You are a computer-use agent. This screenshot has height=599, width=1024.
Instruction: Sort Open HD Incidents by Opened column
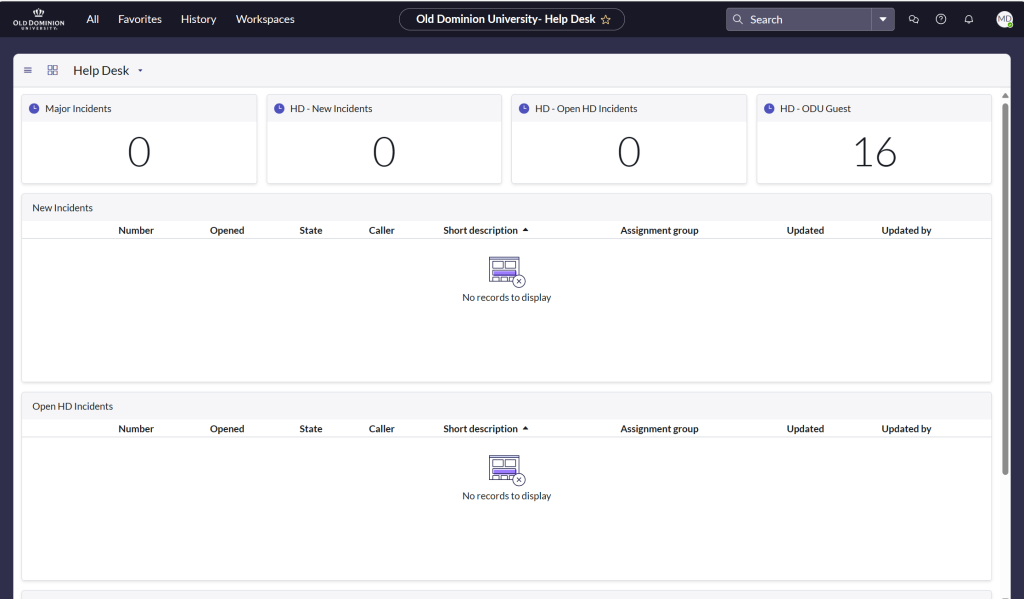coord(227,429)
